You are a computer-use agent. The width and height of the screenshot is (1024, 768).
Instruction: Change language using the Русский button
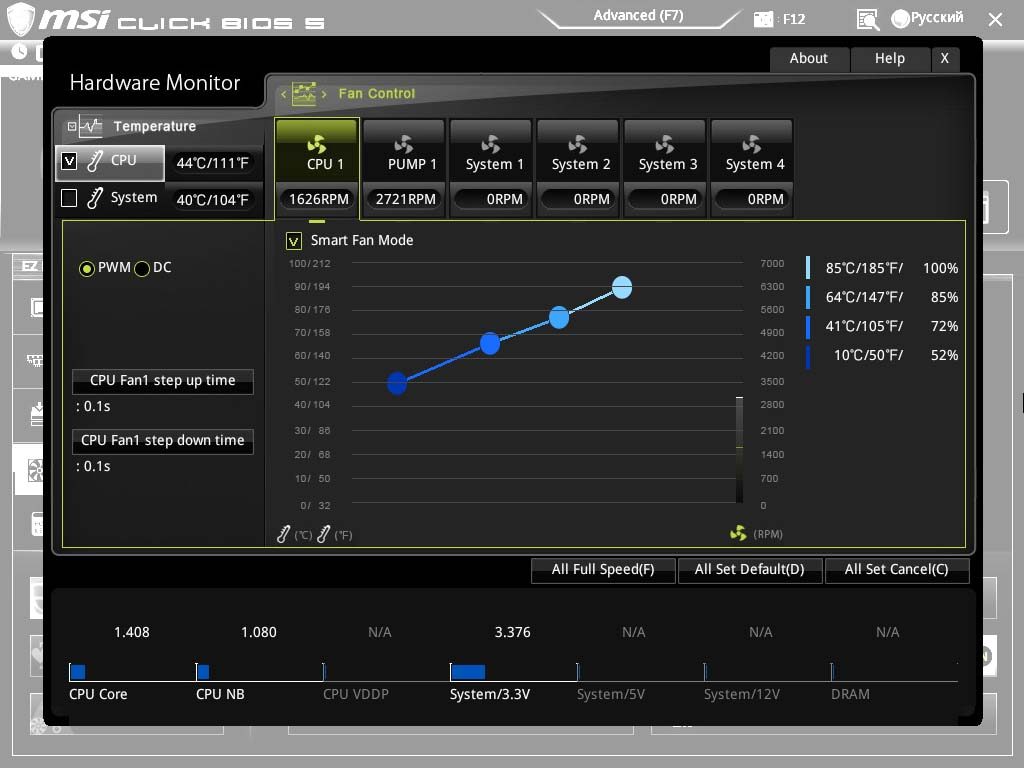tap(927, 18)
